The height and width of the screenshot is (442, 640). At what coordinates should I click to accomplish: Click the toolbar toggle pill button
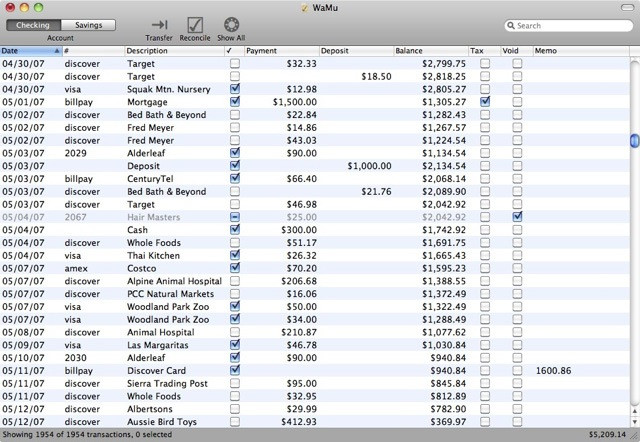coord(627,8)
